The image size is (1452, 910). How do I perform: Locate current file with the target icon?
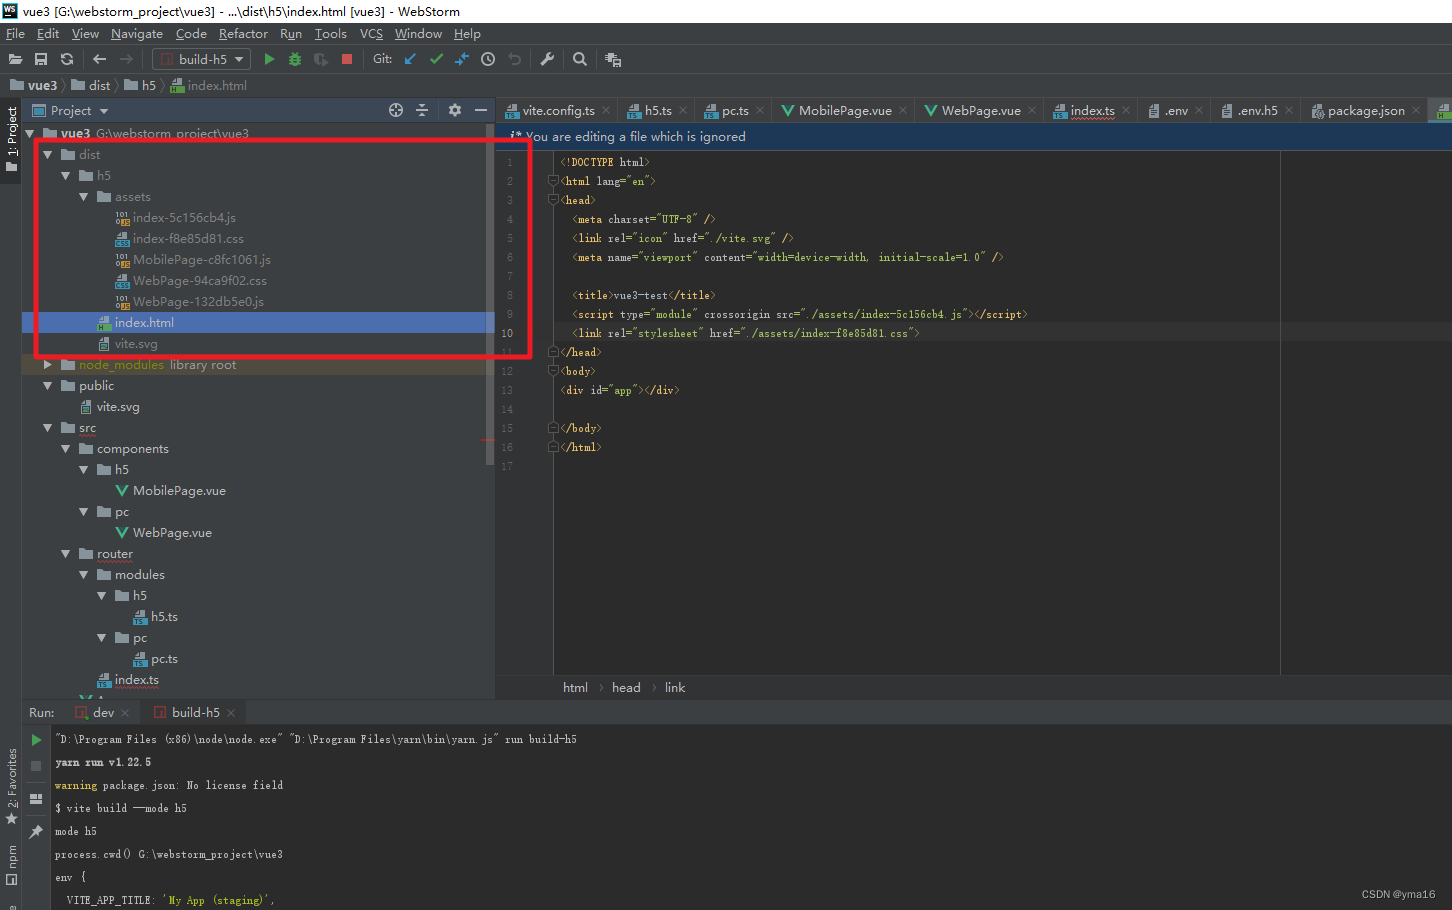396,110
